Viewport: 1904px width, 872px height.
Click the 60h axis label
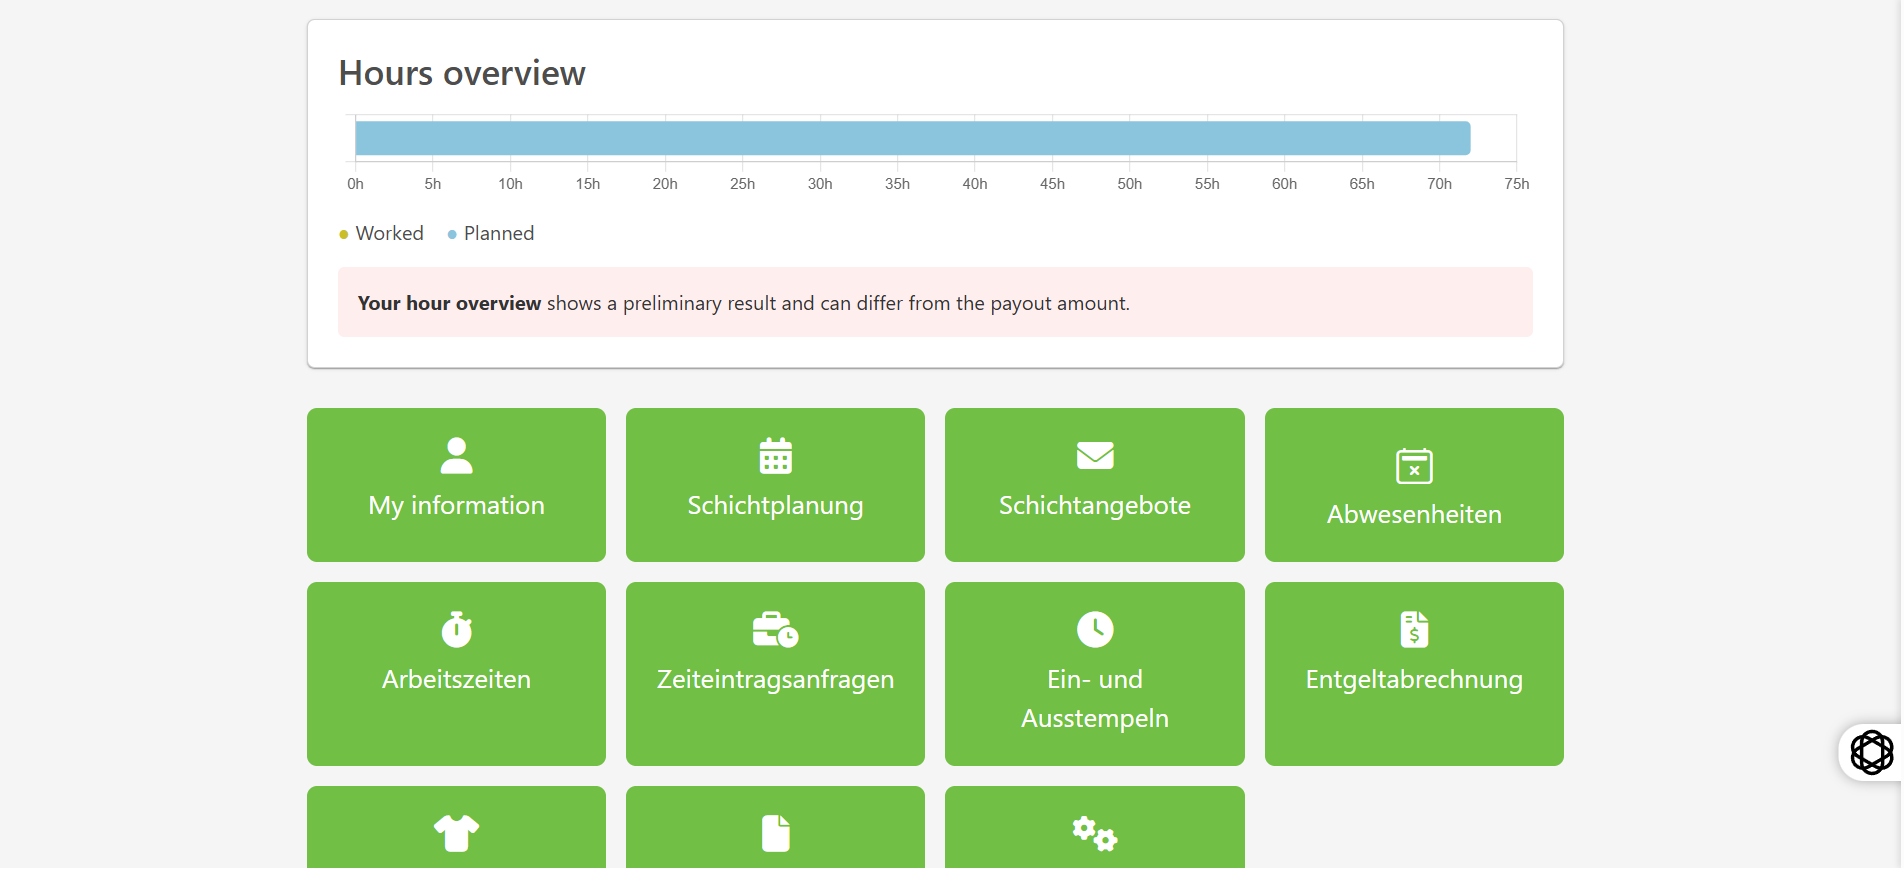pyautogui.click(x=1284, y=184)
